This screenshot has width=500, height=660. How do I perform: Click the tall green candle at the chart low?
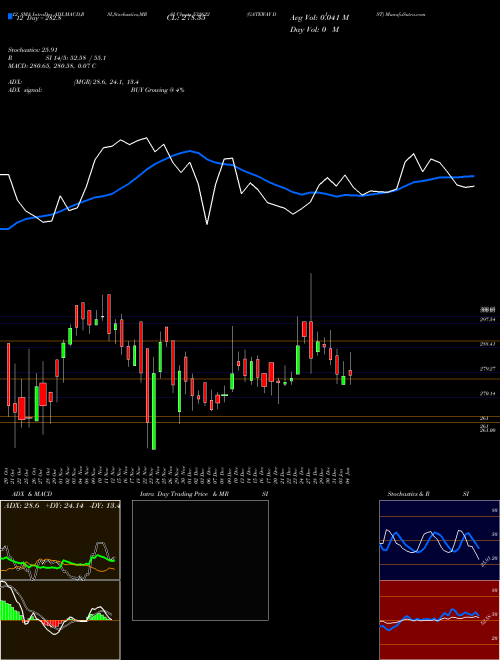click(x=154, y=411)
